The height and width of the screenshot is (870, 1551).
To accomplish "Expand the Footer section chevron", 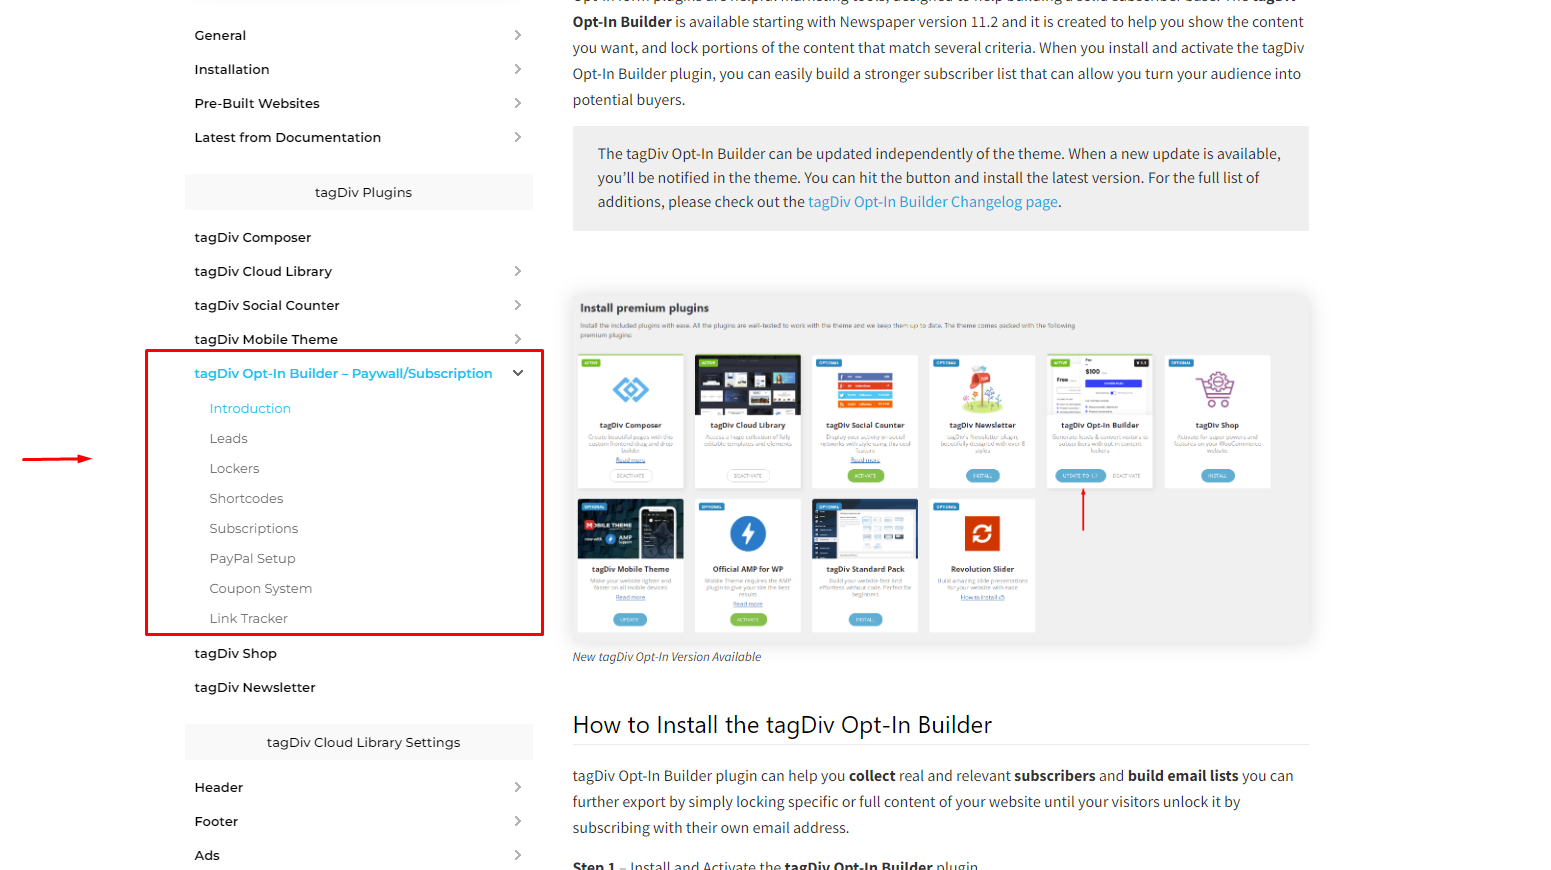I will (517, 821).
